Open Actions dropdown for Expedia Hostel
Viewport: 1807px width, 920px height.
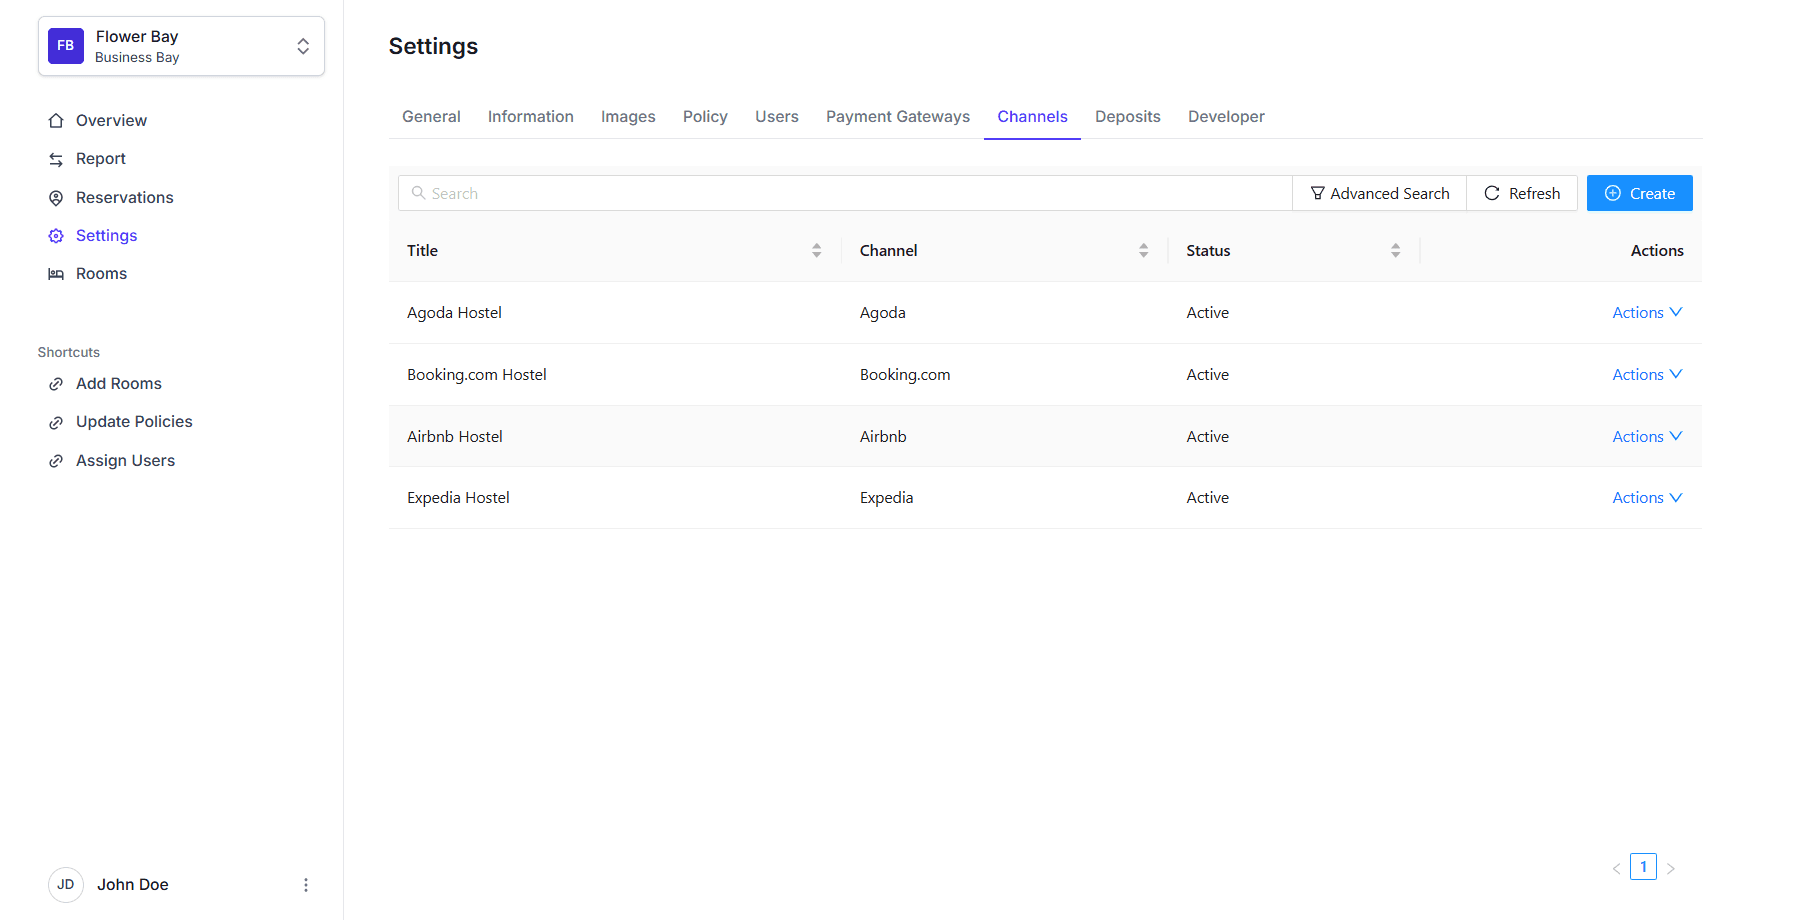[x=1646, y=498]
